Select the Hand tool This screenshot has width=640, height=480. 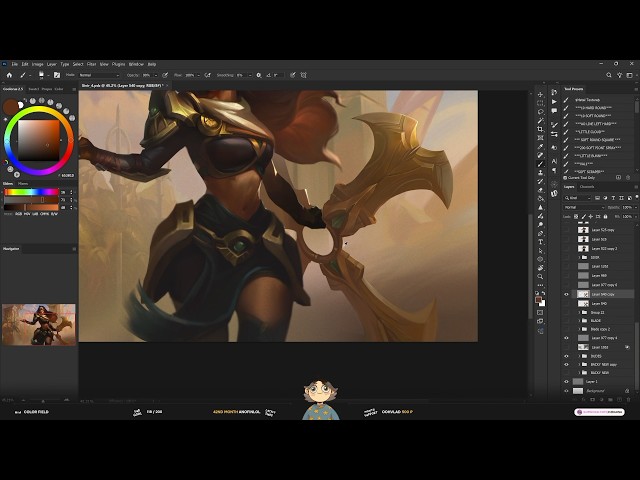click(x=540, y=268)
